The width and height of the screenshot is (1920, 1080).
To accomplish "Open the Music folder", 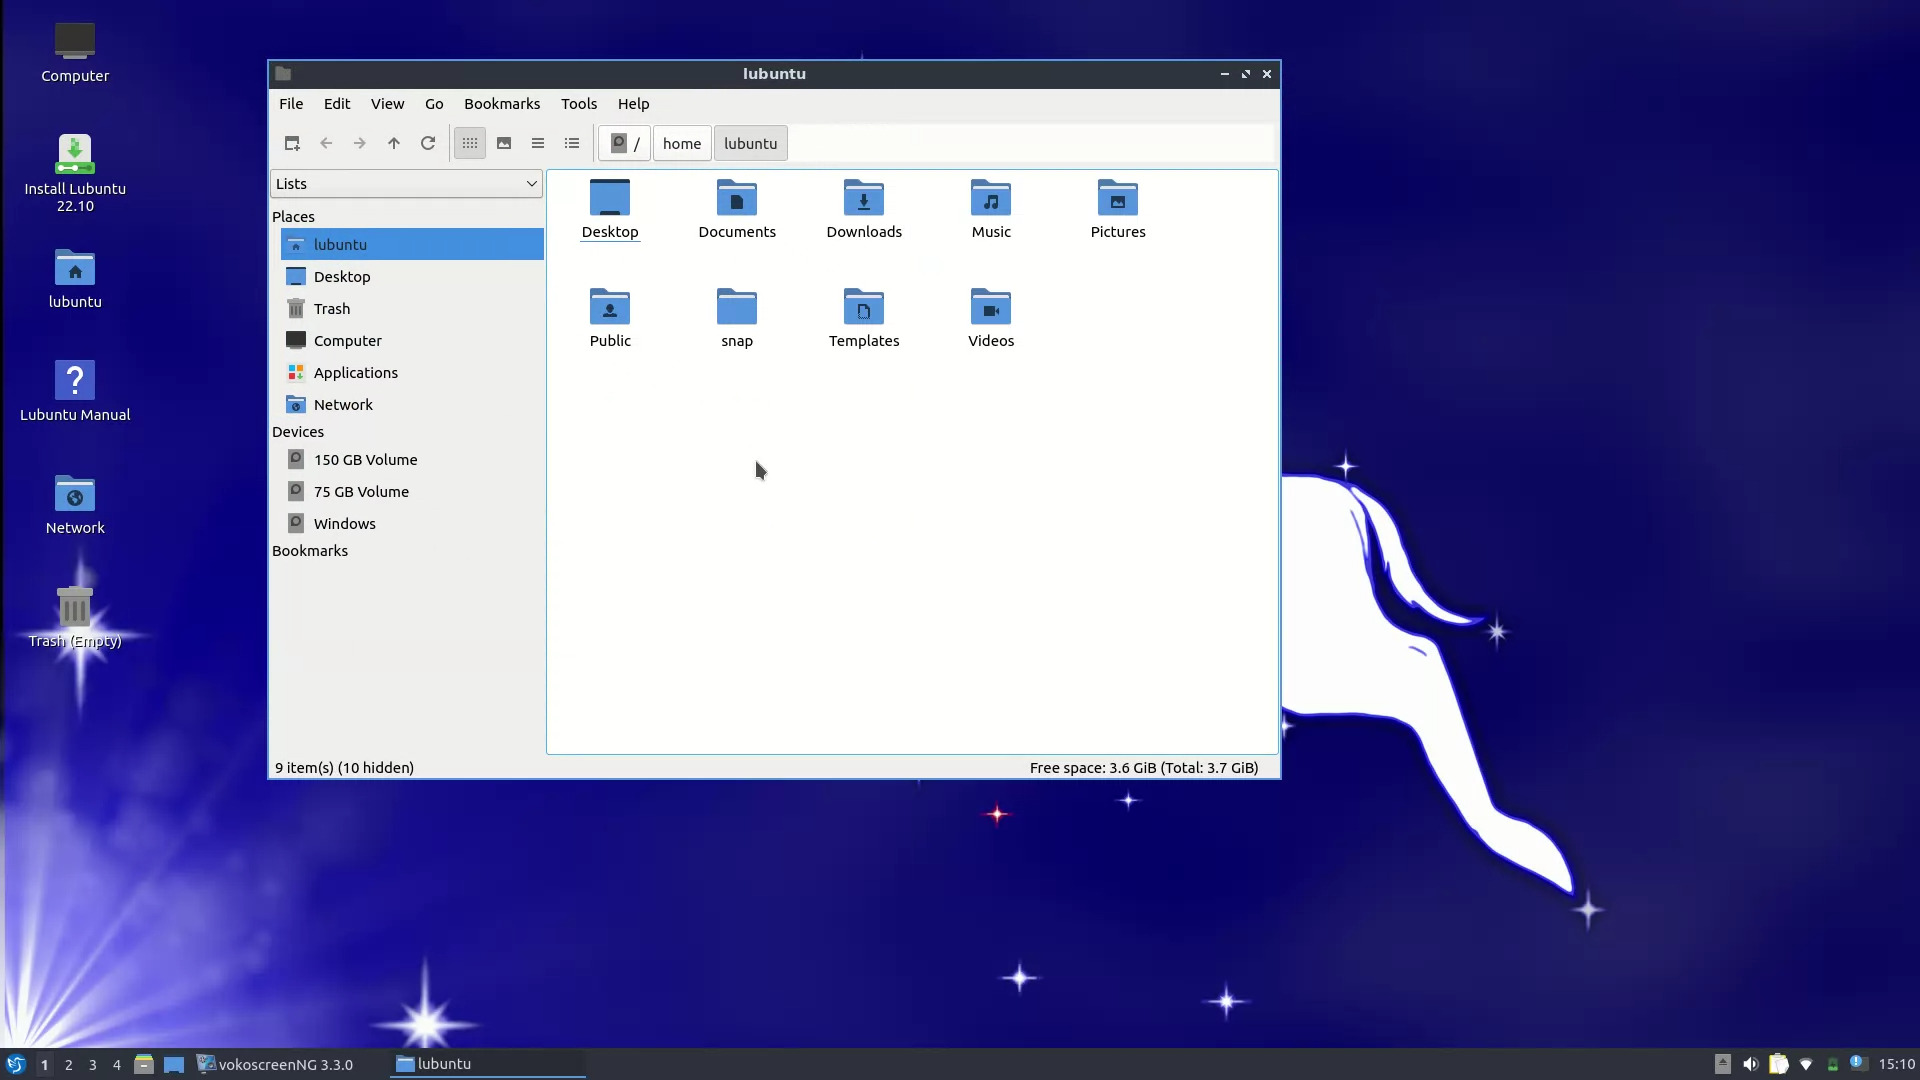I will pos(990,210).
